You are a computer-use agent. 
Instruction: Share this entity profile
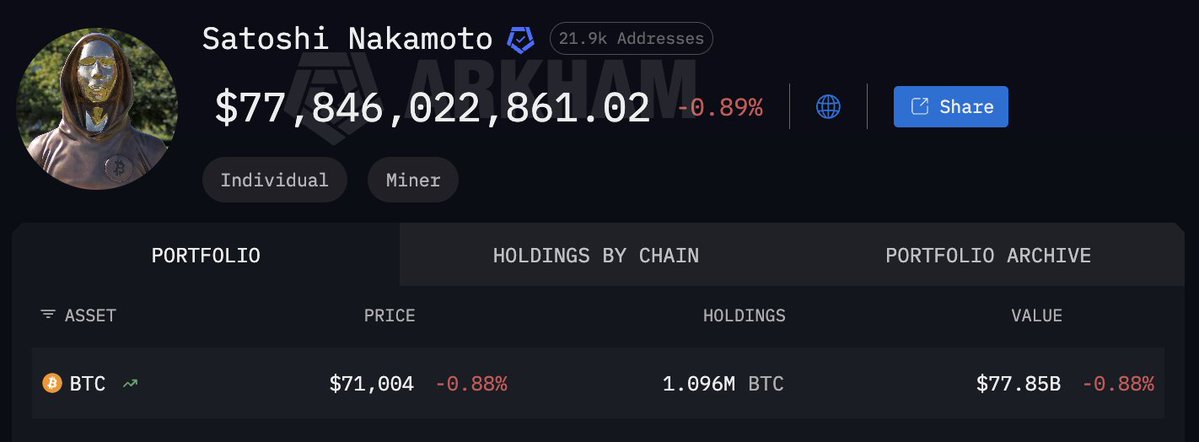950,107
